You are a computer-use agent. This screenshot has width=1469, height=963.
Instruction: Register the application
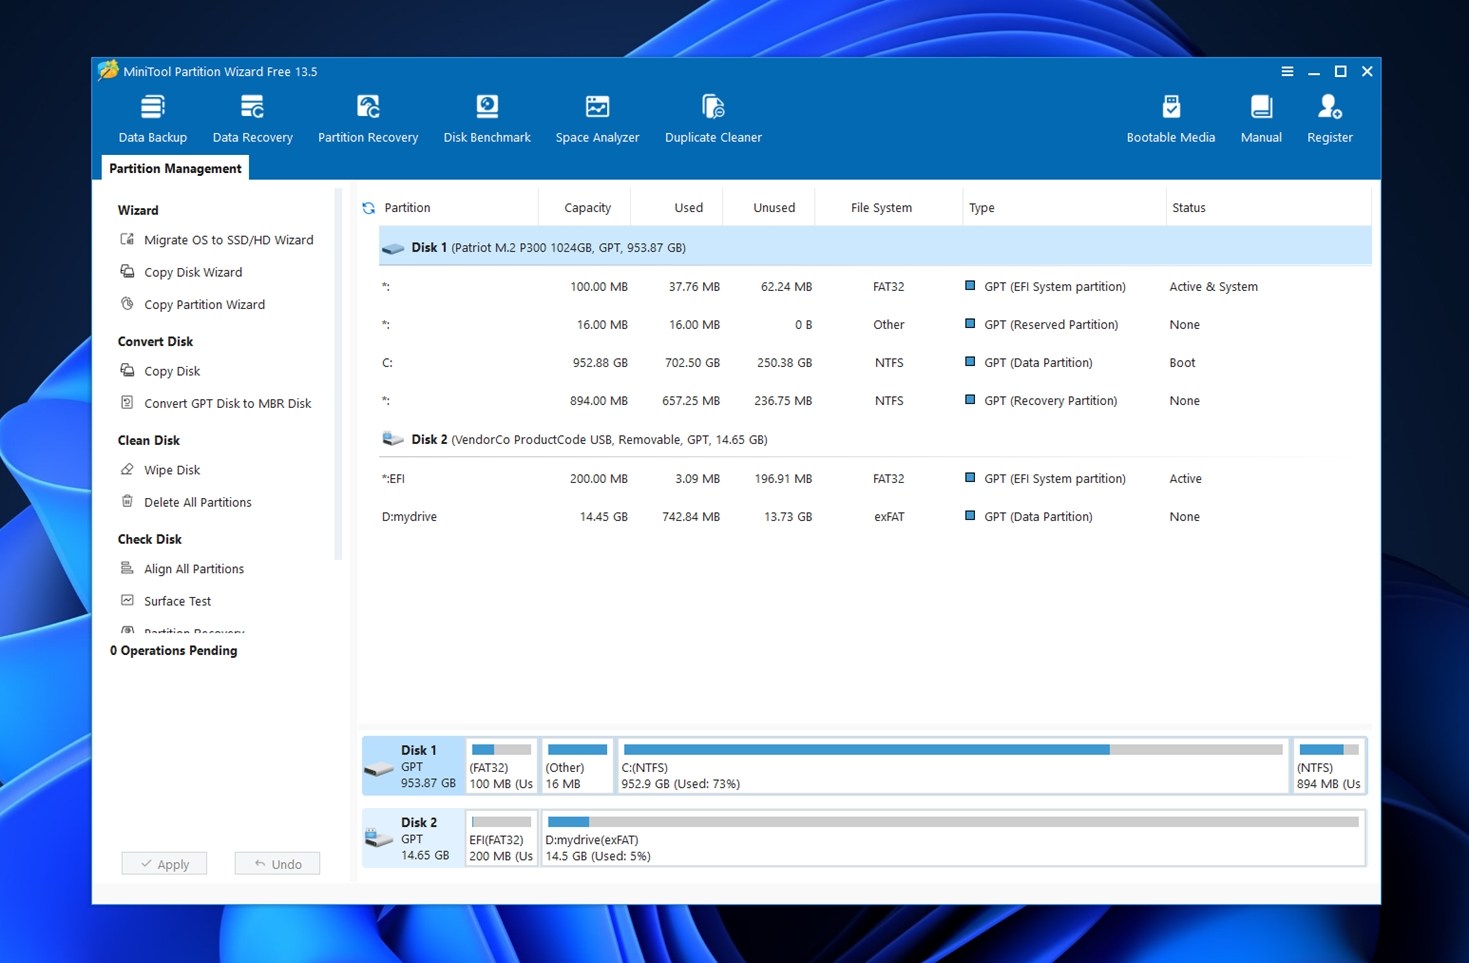coord(1328,117)
